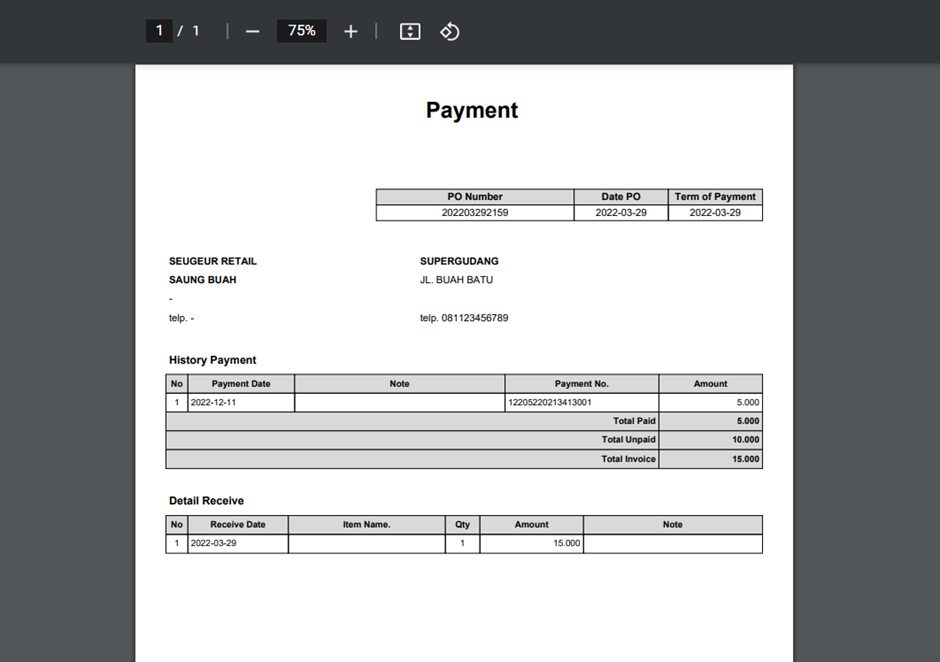Image resolution: width=940 pixels, height=662 pixels.
Task: Click the Total Unpaid amount 10.000
Action: click(x=745, y=440)
